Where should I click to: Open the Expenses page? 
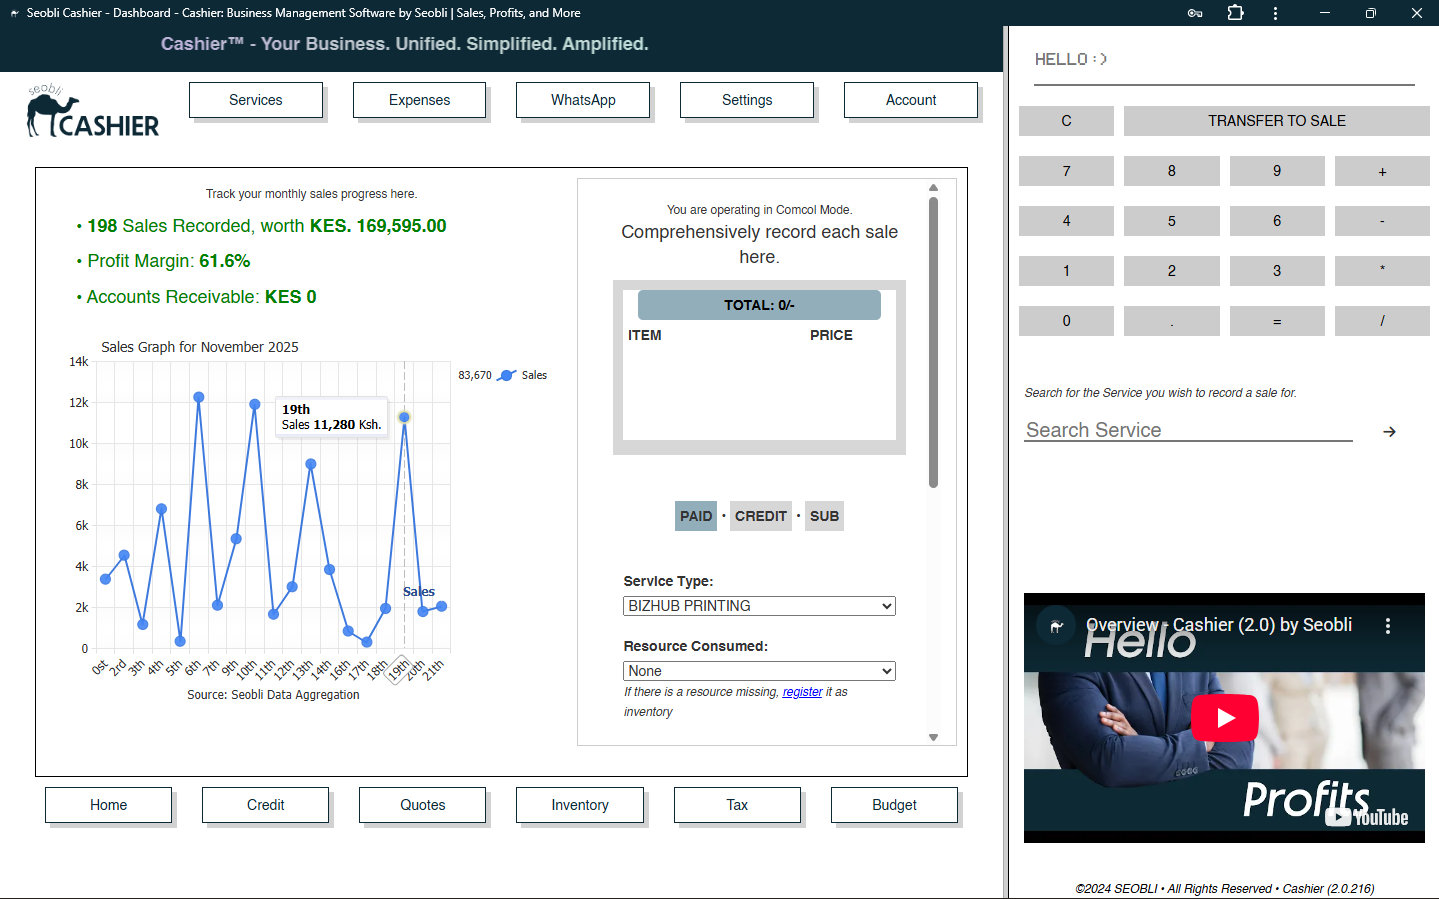coord(420,100)
